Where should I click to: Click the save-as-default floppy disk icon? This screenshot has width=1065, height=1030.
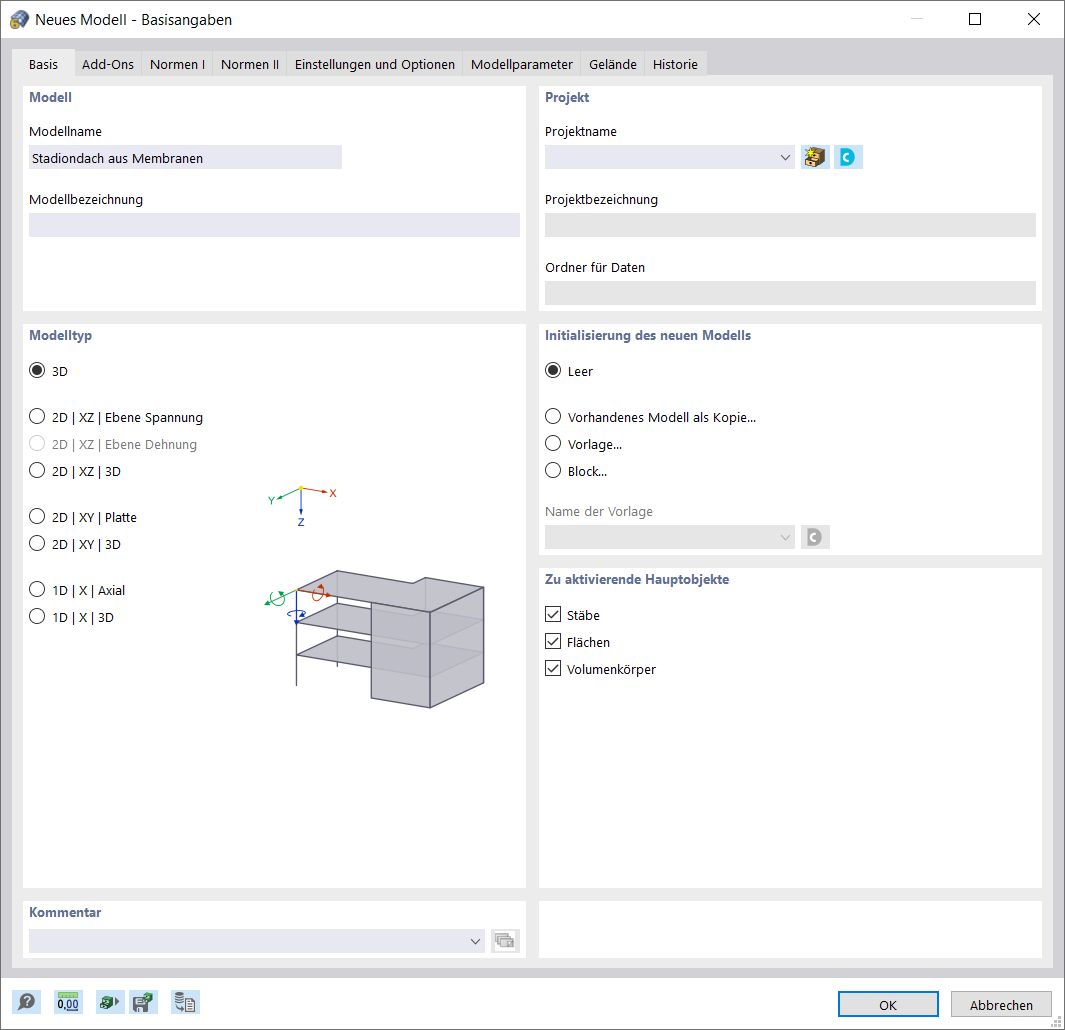click(x=144, y=1002)
